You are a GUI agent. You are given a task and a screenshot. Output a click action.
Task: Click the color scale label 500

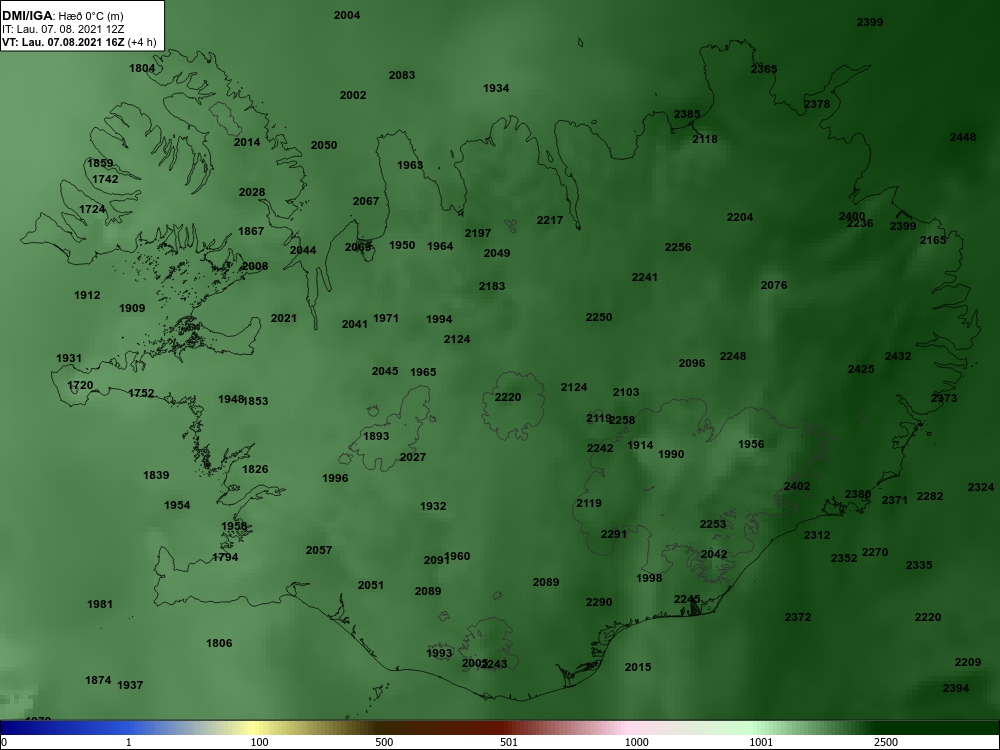(x=384, y=742)
